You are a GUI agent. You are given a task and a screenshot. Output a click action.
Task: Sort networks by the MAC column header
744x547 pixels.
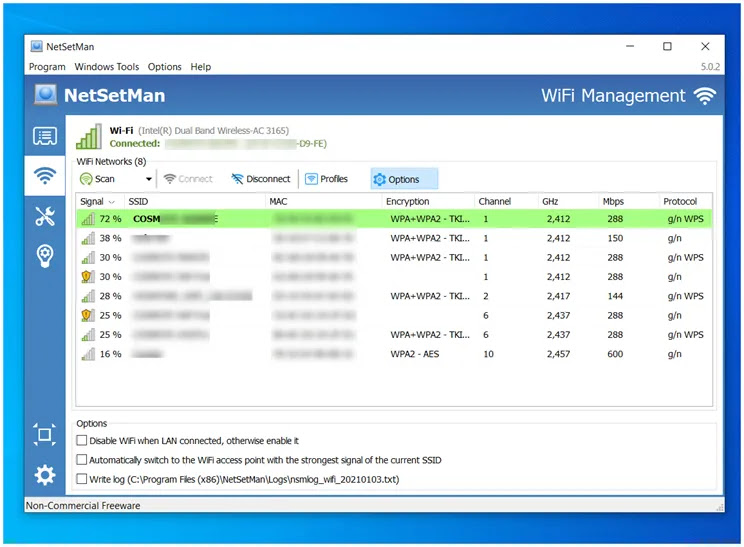[x=324, y=201]
